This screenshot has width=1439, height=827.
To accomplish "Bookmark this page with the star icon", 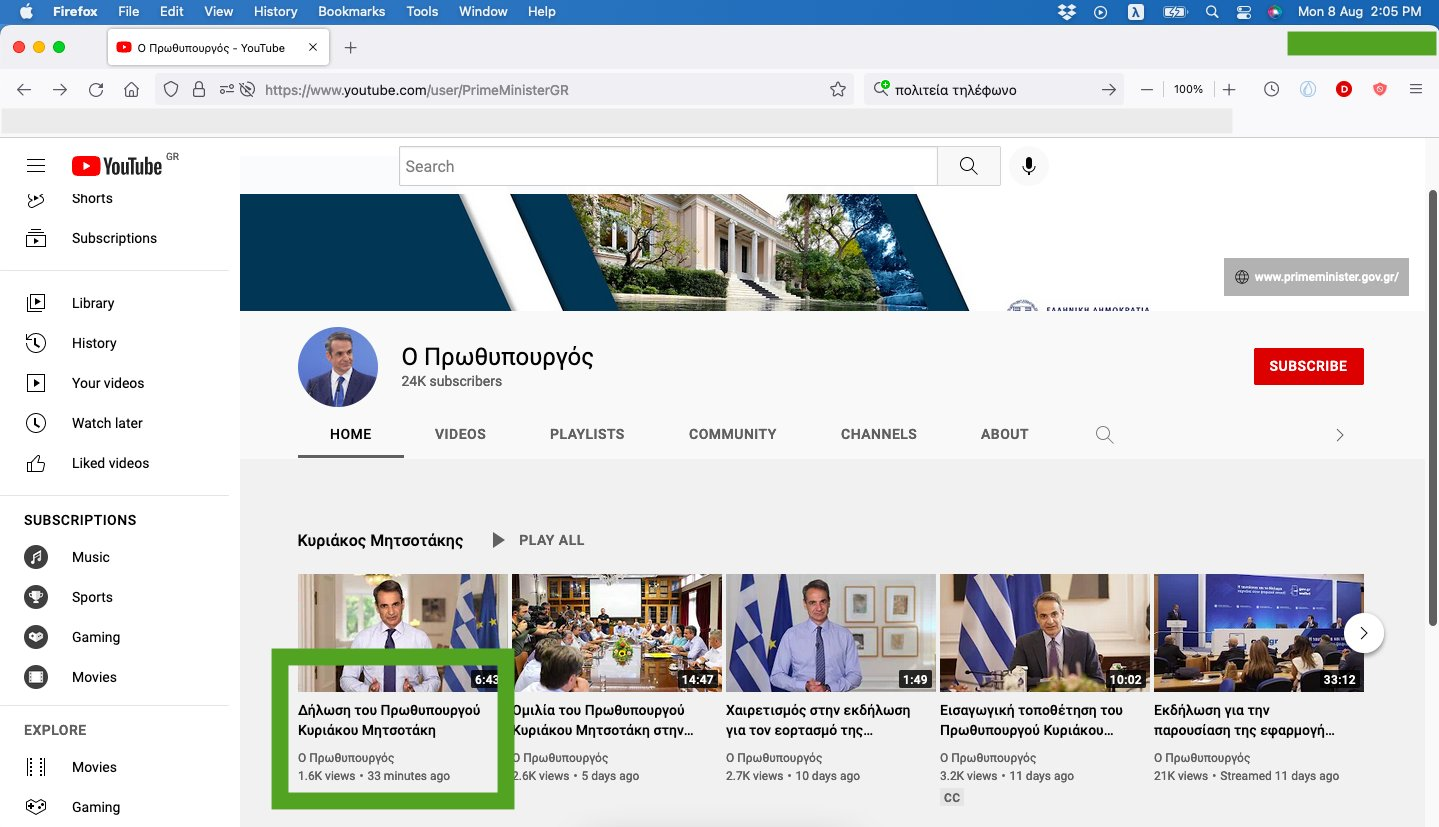I will (838, 90).
